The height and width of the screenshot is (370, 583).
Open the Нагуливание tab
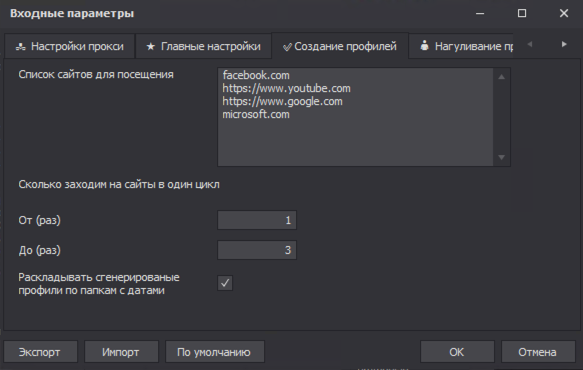pos(461,46)
